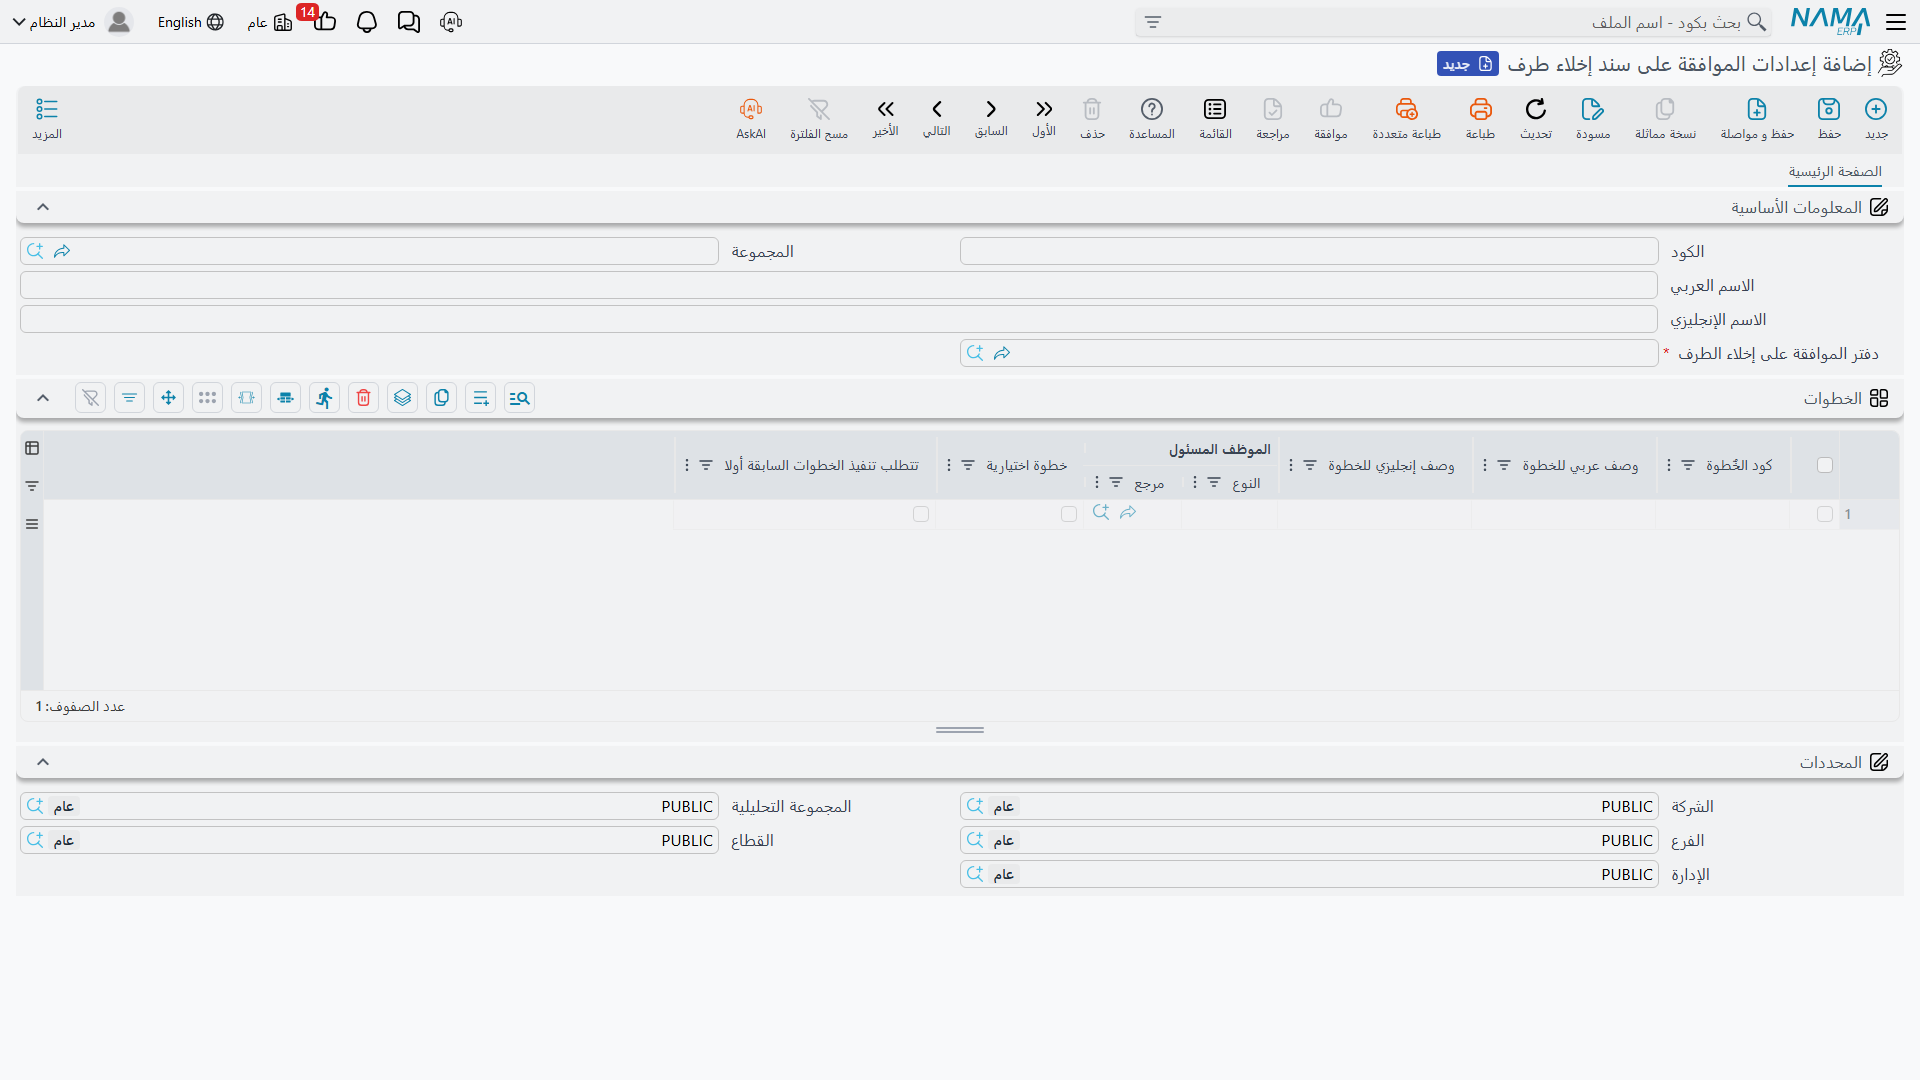1920x1080 pixels.
Task: Switch language to English
Action: tap(190, 22)
